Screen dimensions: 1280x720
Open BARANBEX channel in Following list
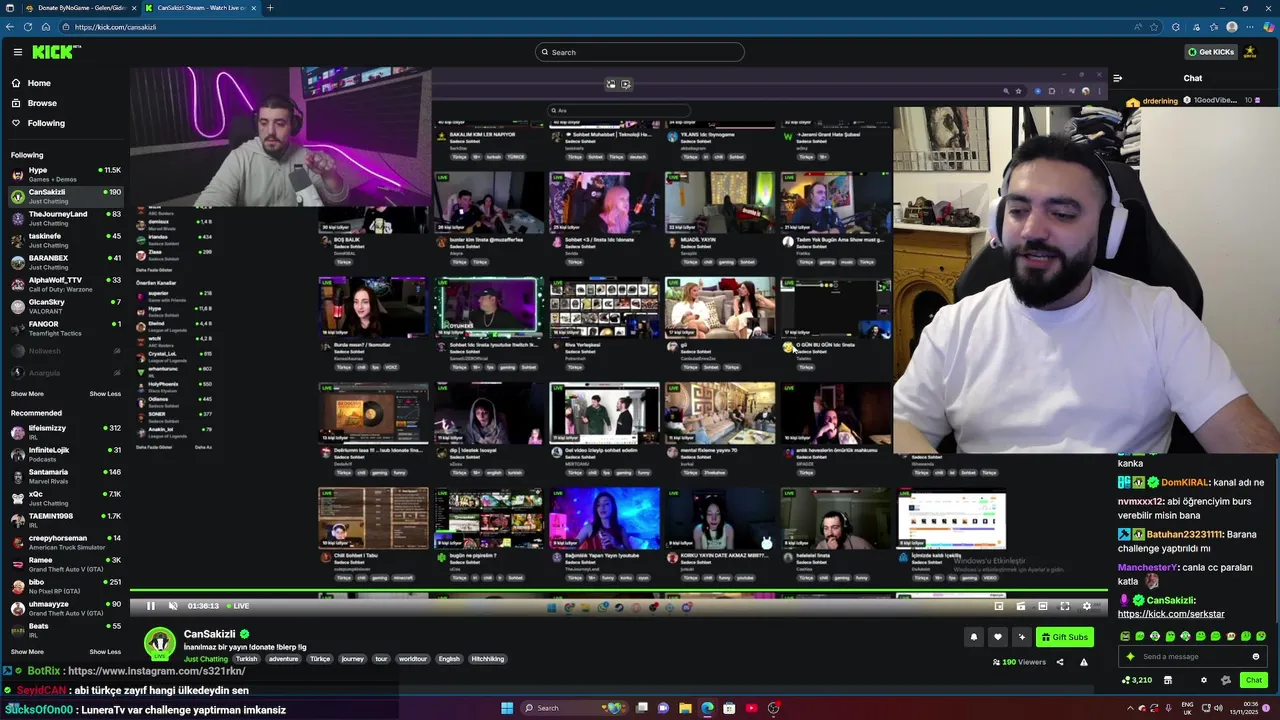click(66, 262)
